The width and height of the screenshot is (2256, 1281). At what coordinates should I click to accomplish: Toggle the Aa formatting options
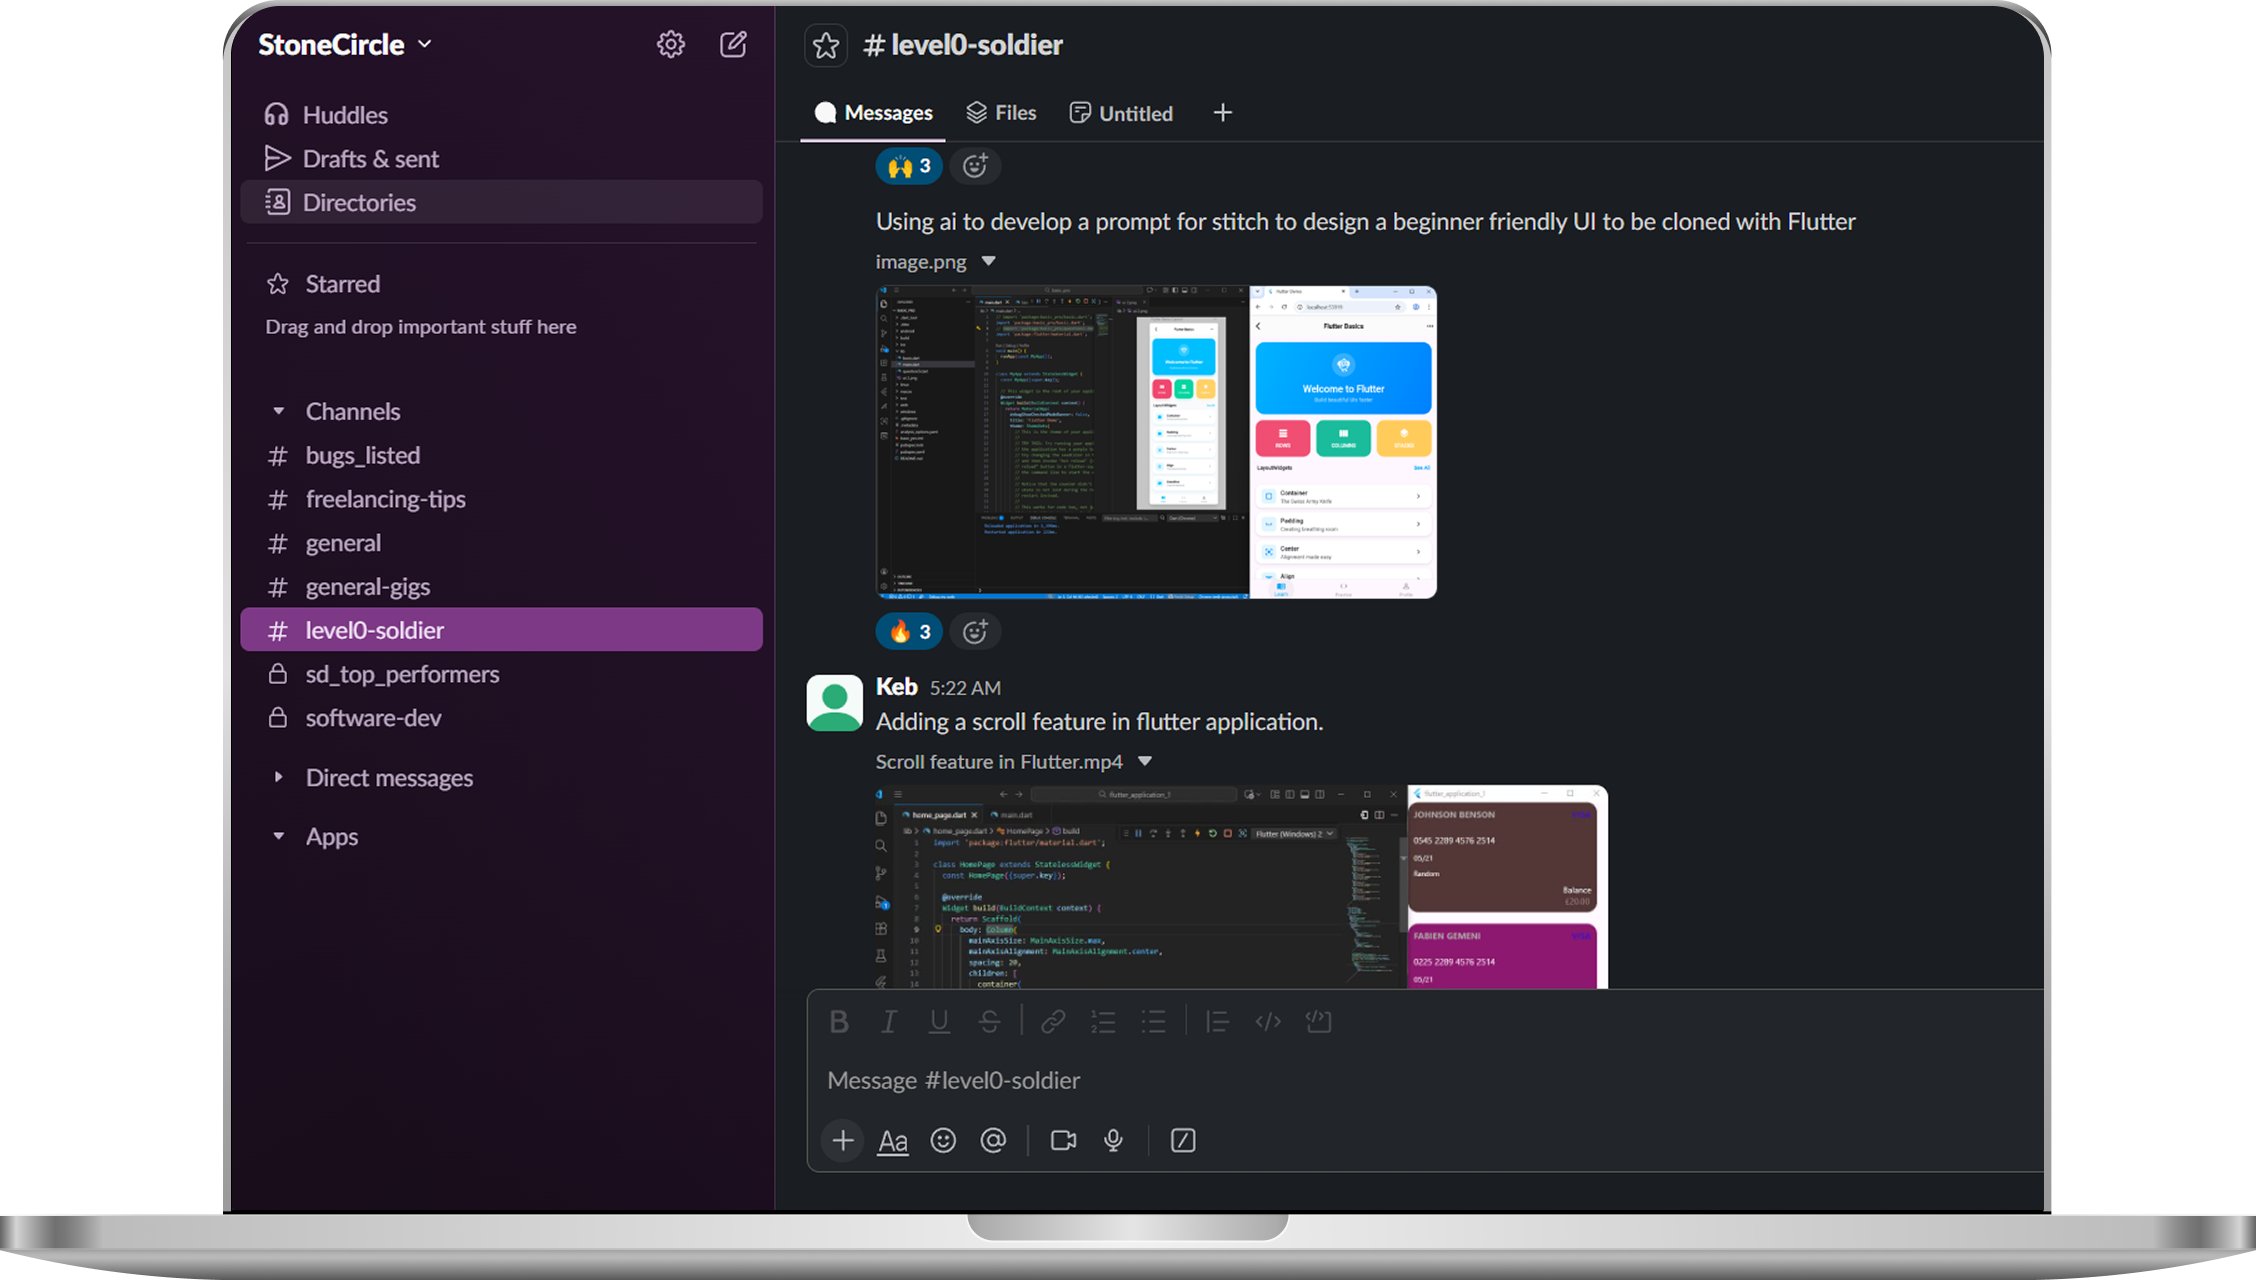click(x=892, y=1140)
